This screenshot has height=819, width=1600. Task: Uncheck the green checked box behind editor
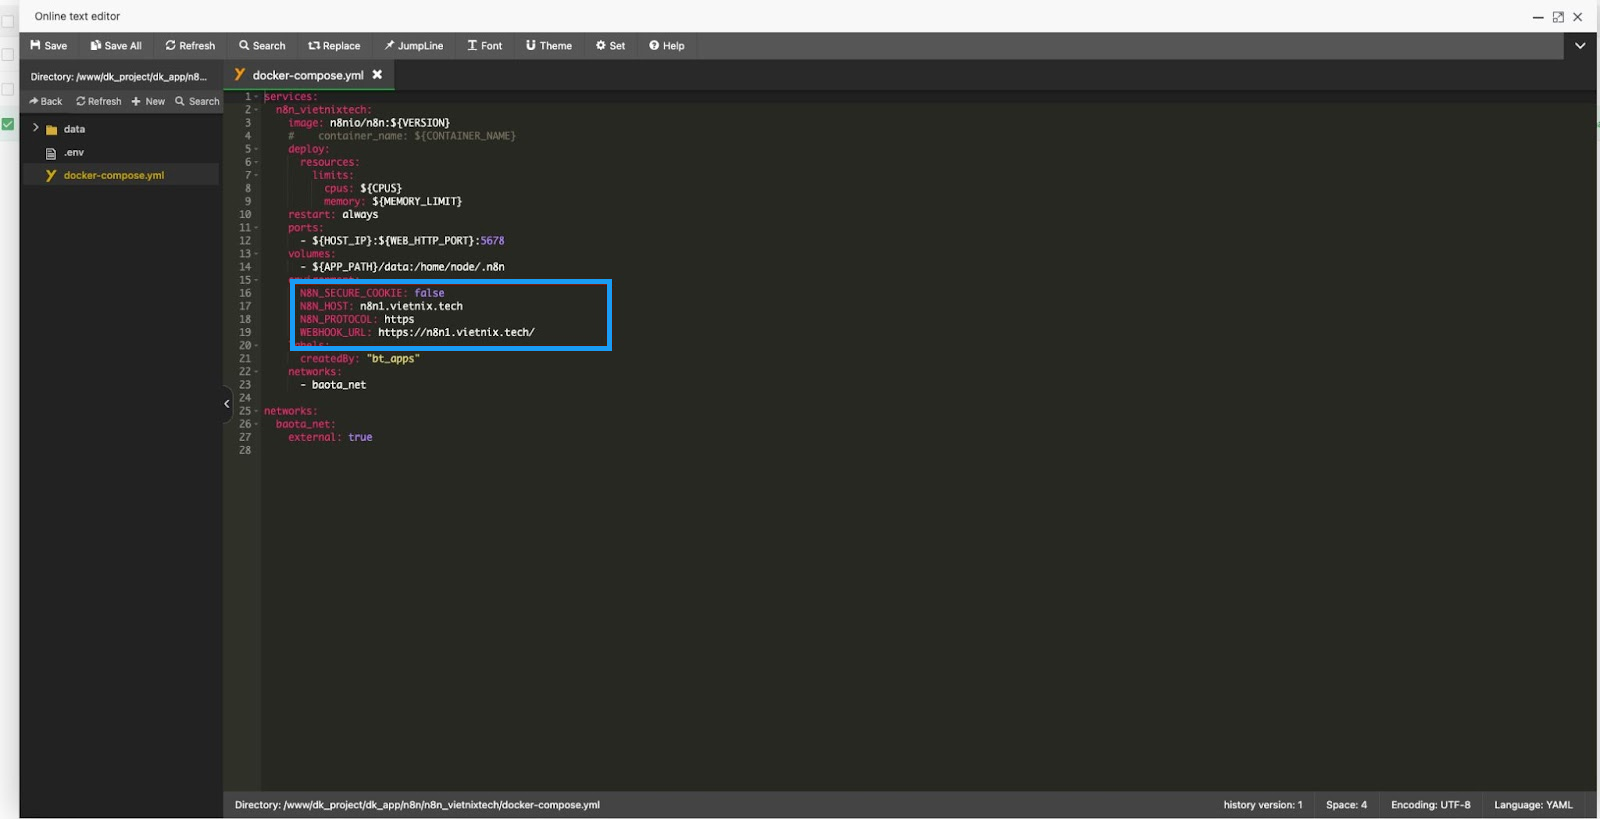(8, 124)
